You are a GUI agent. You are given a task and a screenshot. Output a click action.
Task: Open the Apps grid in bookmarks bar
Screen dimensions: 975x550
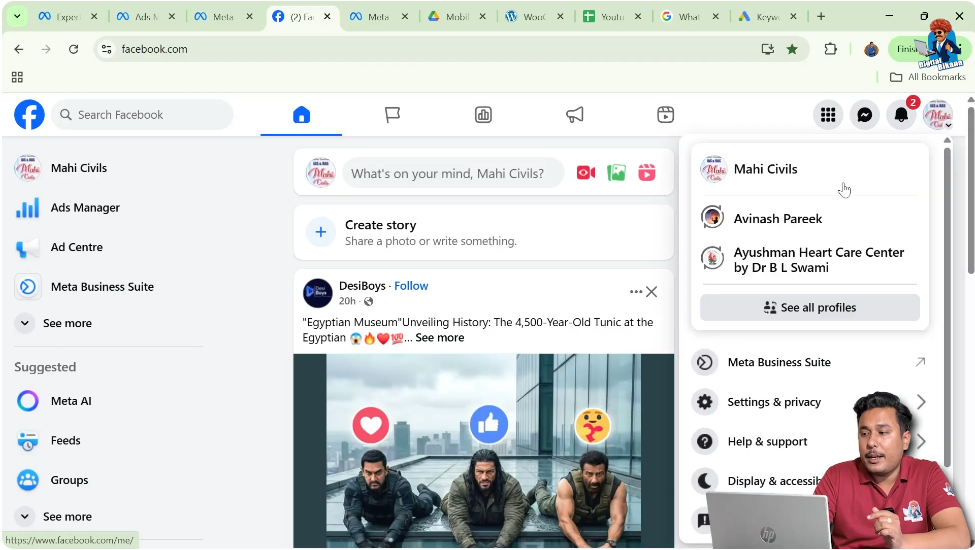click(17, 77)
